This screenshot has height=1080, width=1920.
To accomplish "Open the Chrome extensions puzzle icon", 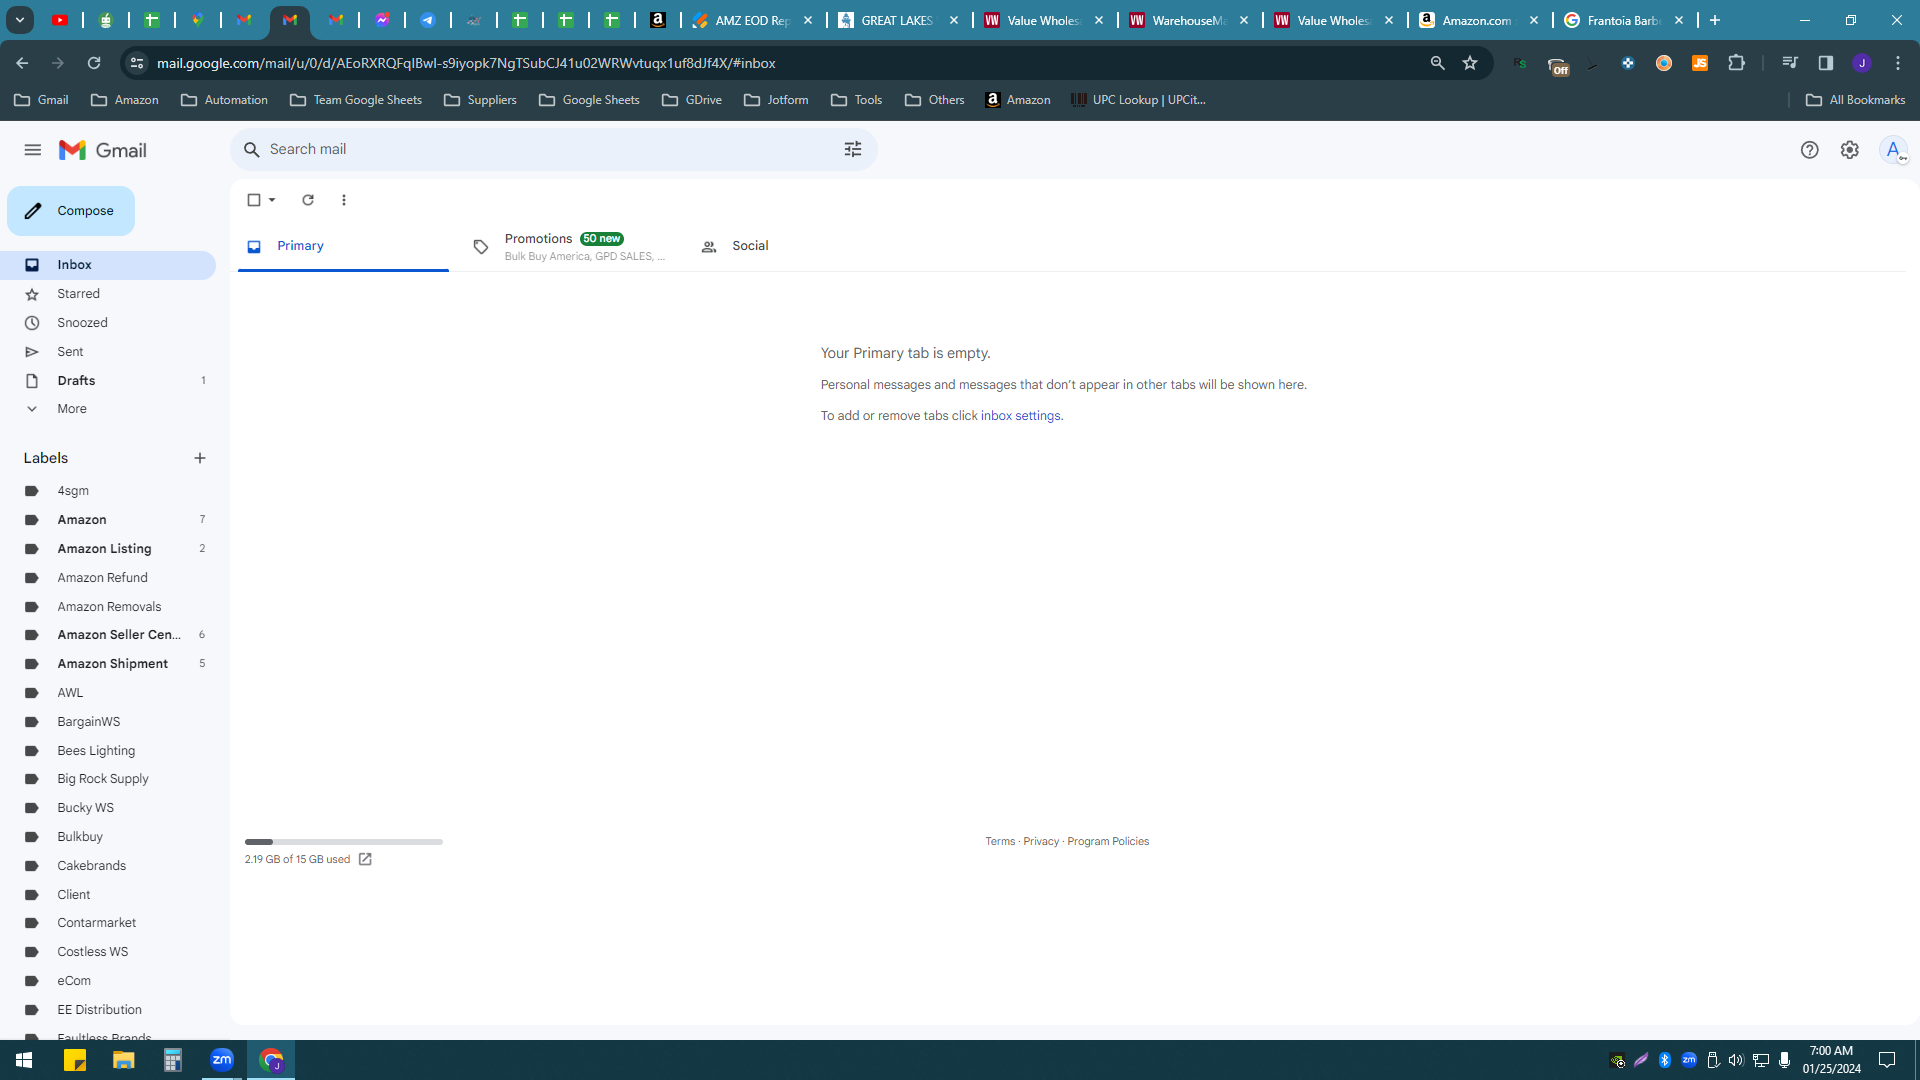I will point(1737,63).
